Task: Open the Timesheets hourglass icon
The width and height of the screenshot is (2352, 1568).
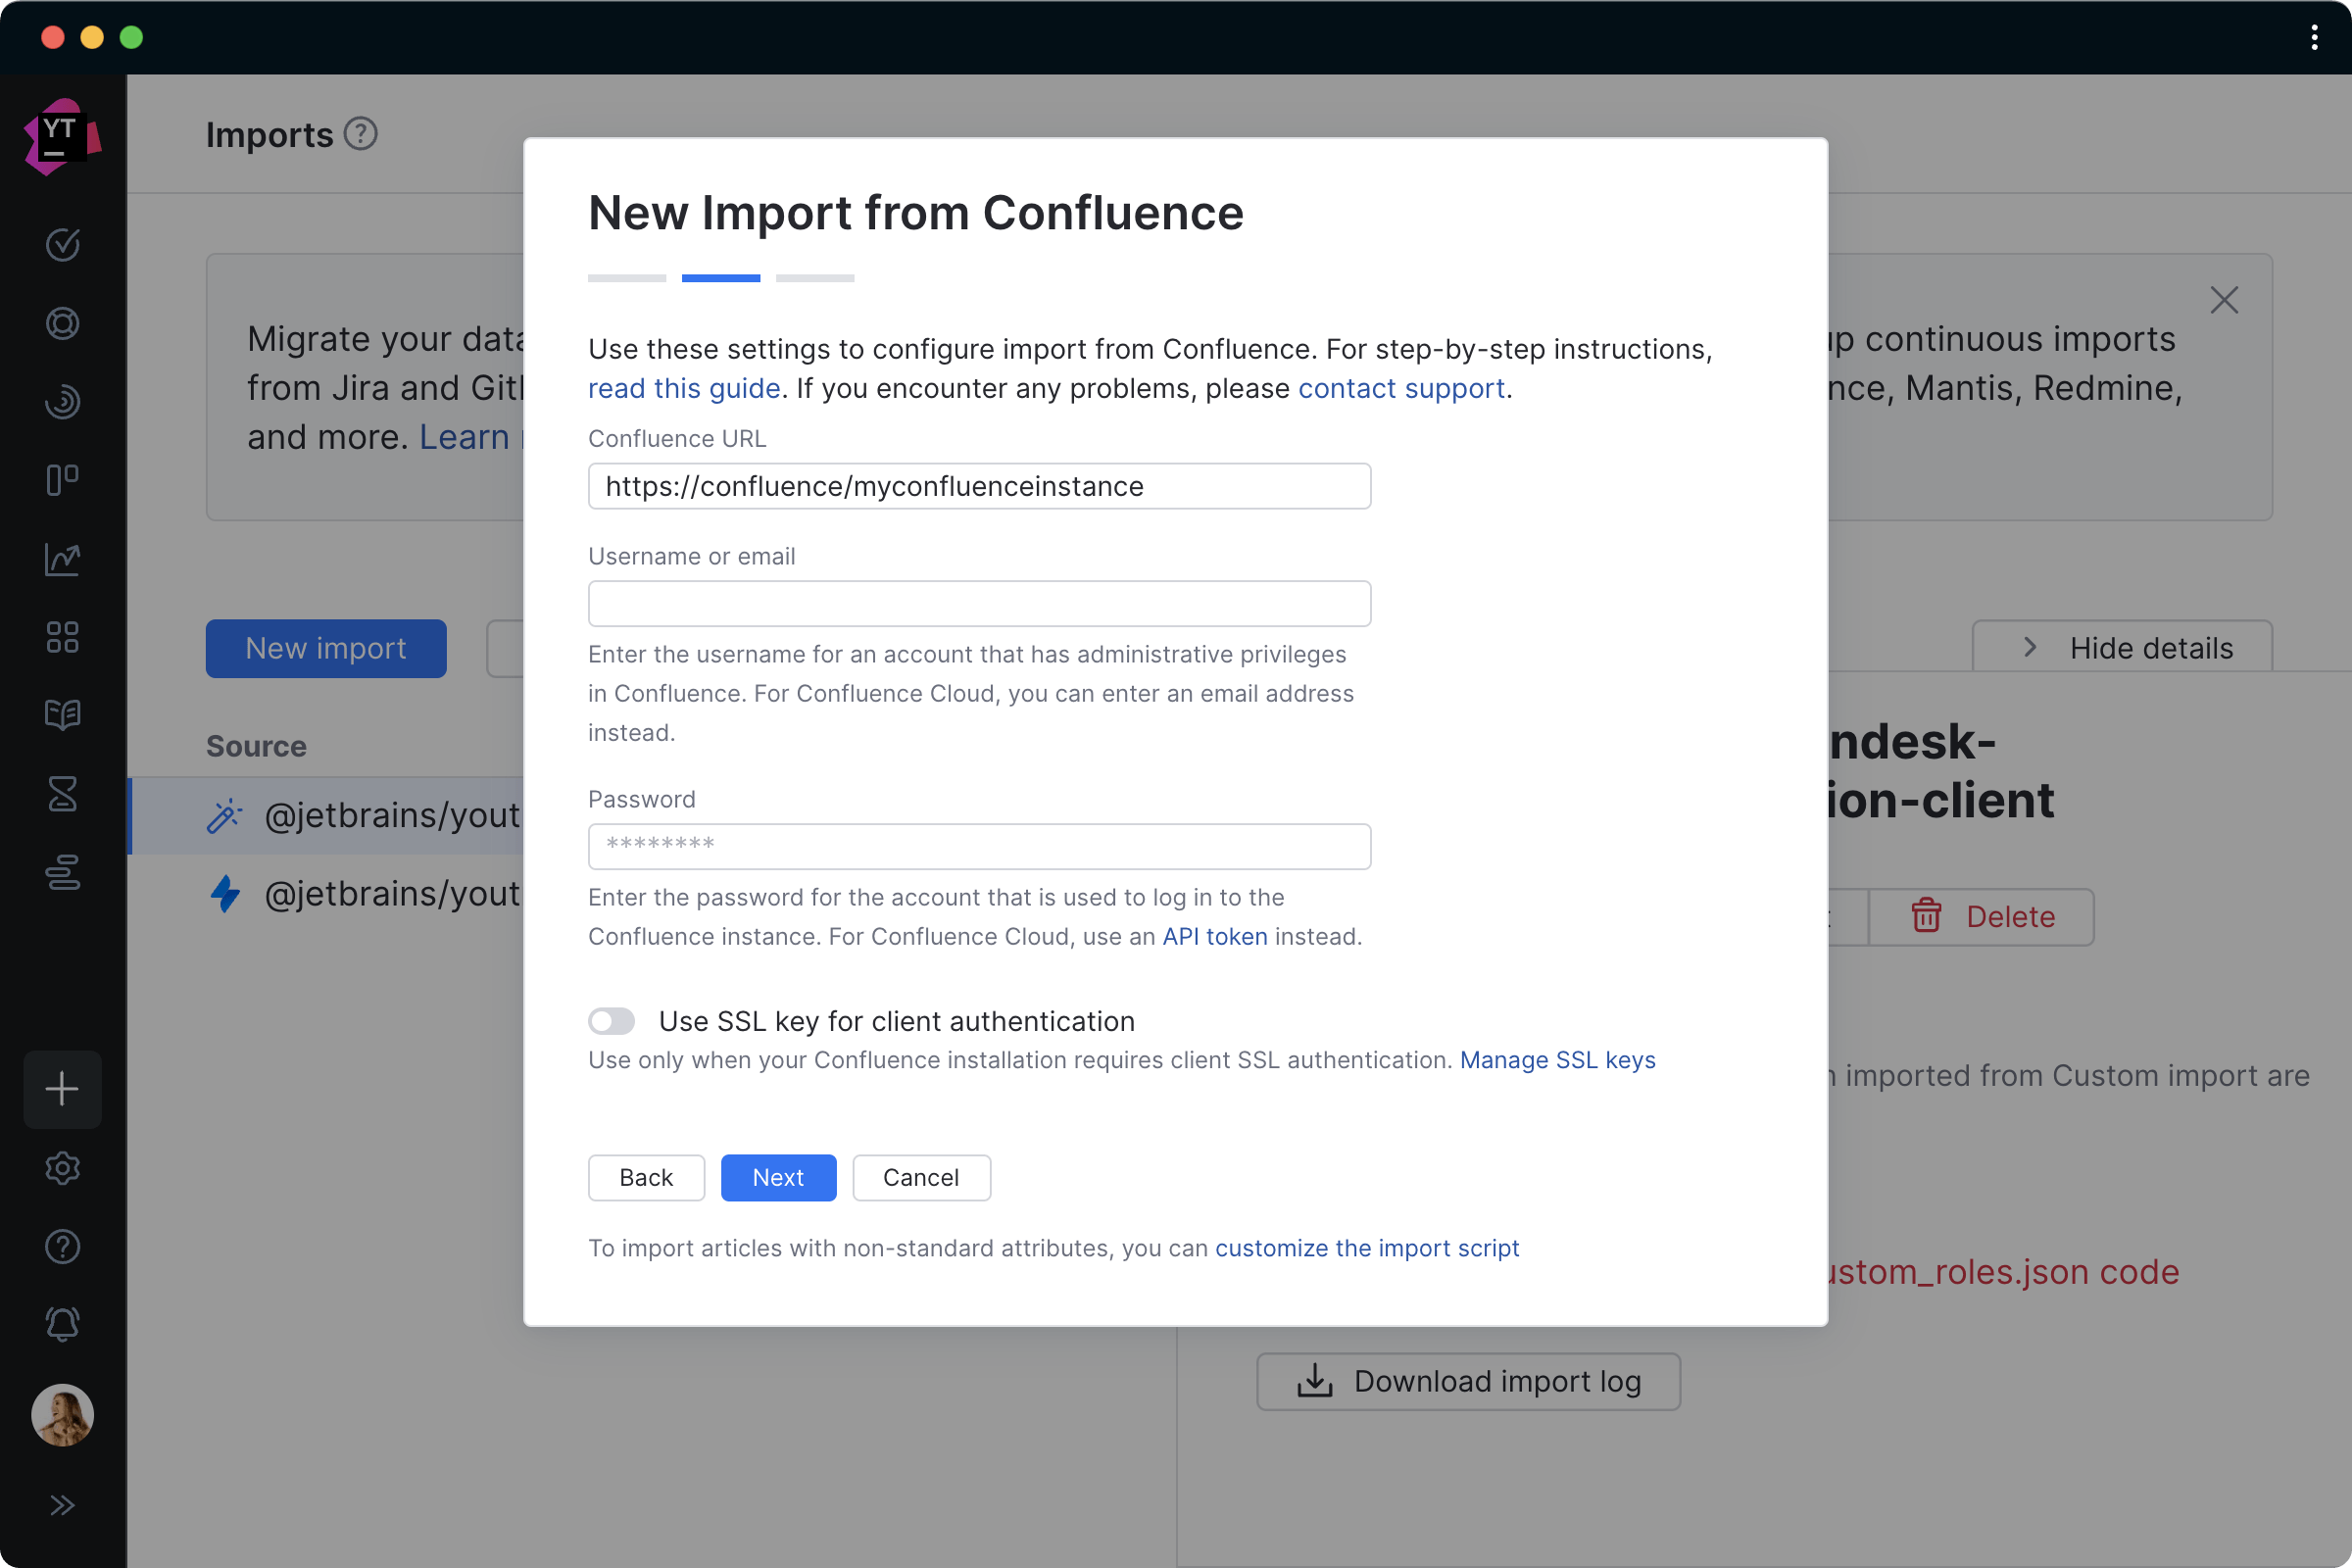Action: point(62,794)
